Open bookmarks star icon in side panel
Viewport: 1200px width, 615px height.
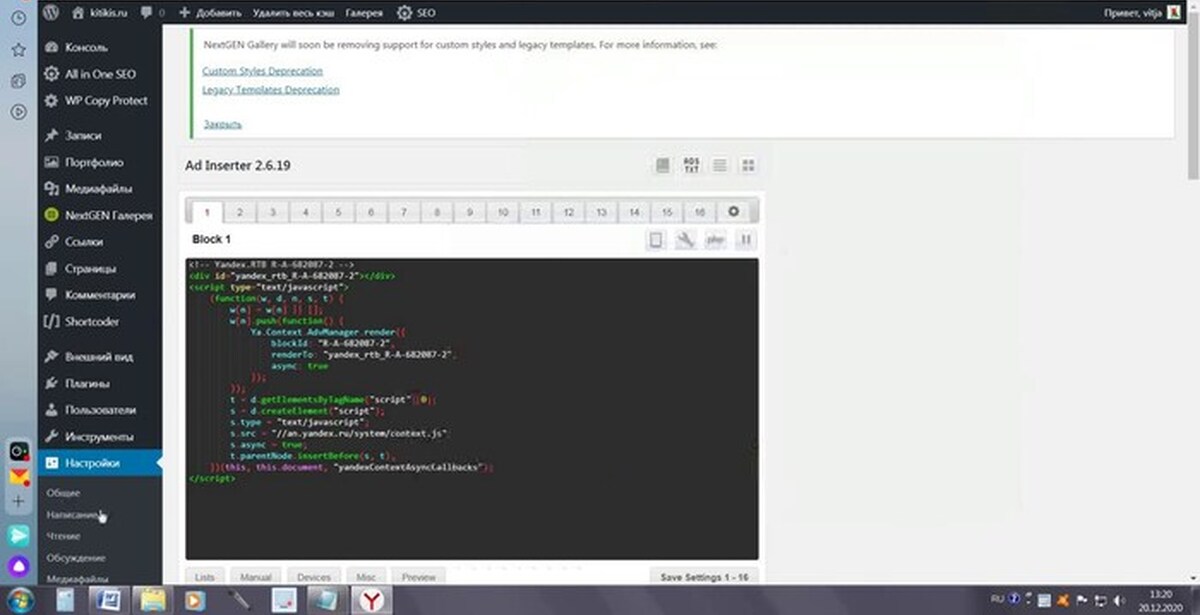(x=18, y=49)
